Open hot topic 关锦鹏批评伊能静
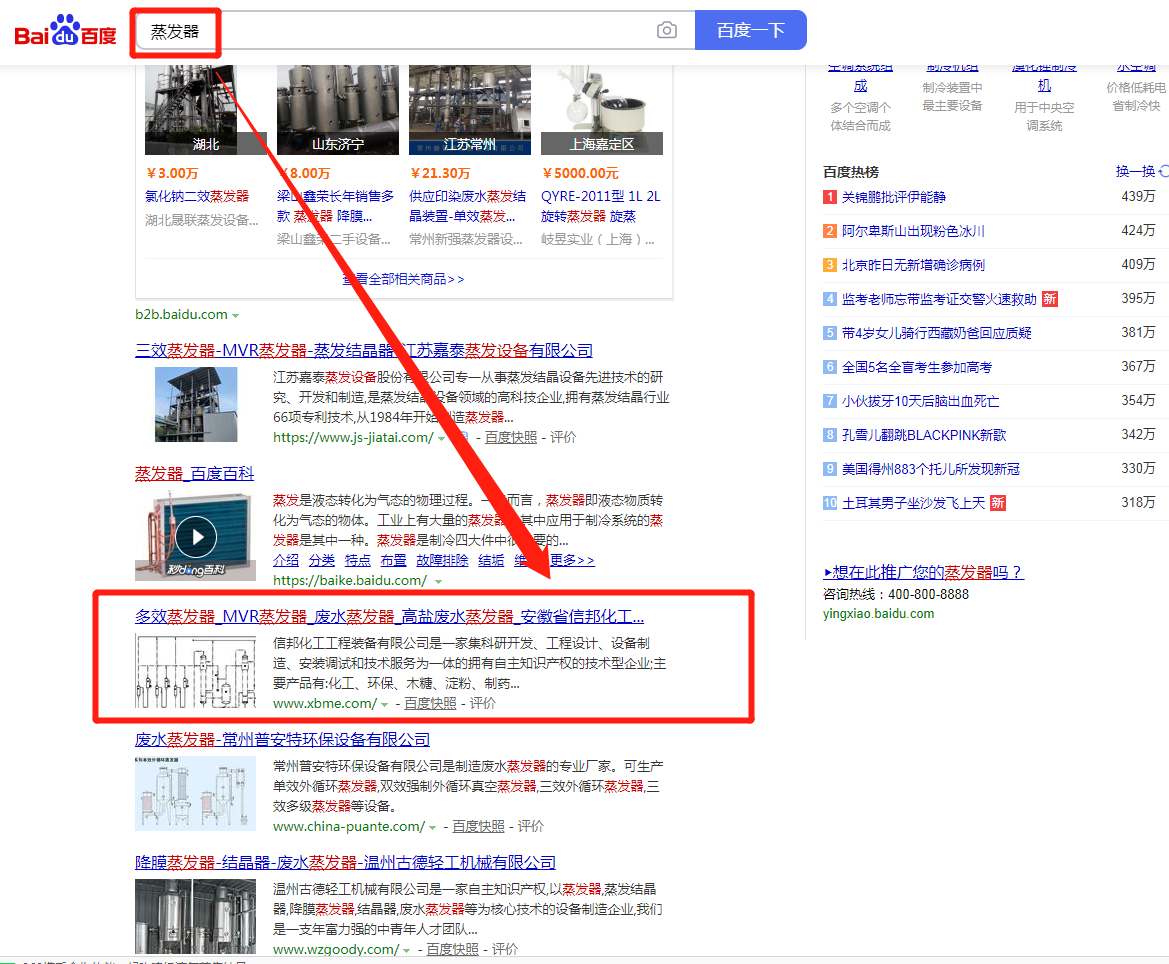Screen dimensions: 1169x964 [x=893, y=197]
